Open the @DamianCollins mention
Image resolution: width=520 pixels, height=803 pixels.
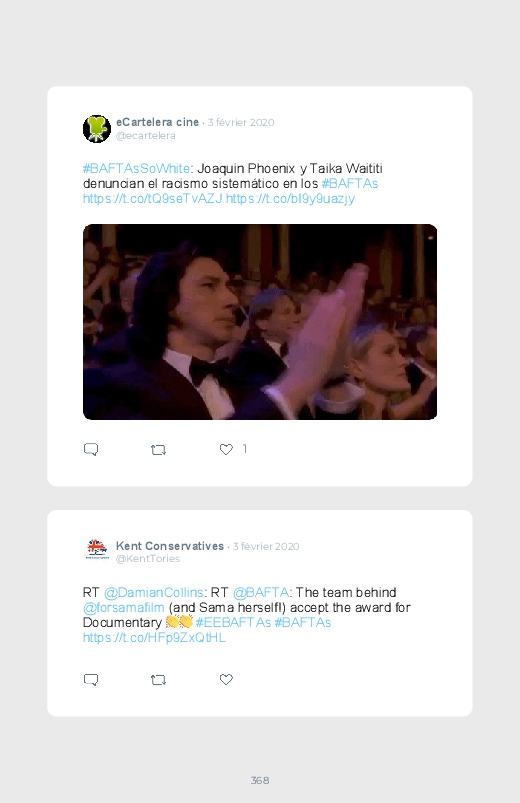[x=154, y=593]
